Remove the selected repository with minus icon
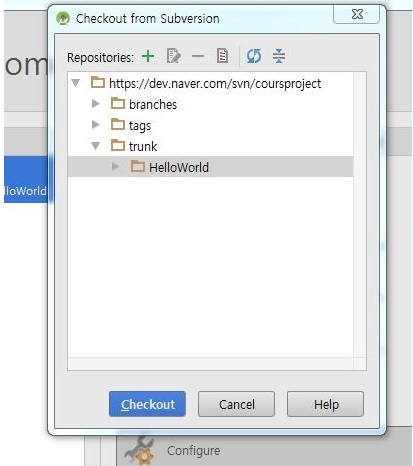Screen dimensions: 413x466 pyautogui.click(x=198, y=56)
